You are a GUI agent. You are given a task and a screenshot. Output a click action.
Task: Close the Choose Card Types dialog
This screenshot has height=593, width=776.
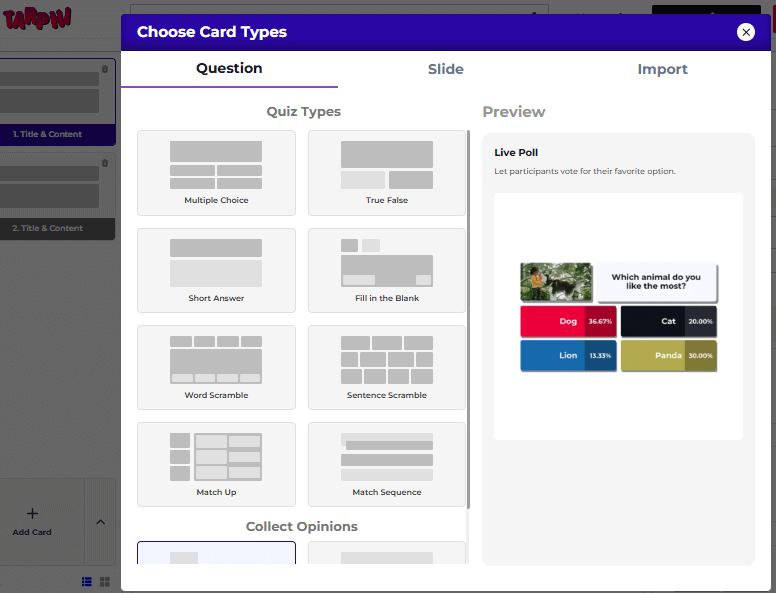pos(745,32)
